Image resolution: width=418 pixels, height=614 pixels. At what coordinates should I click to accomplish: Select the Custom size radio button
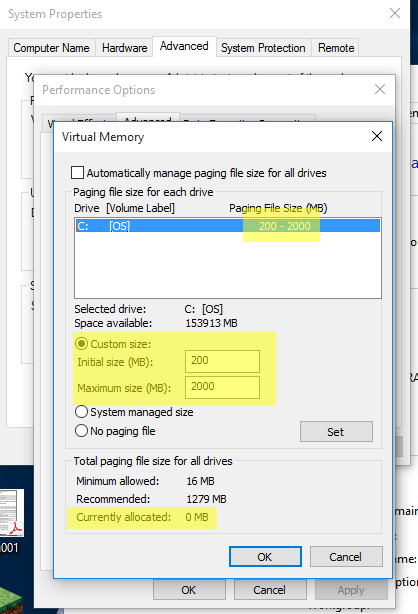[81, 344]
